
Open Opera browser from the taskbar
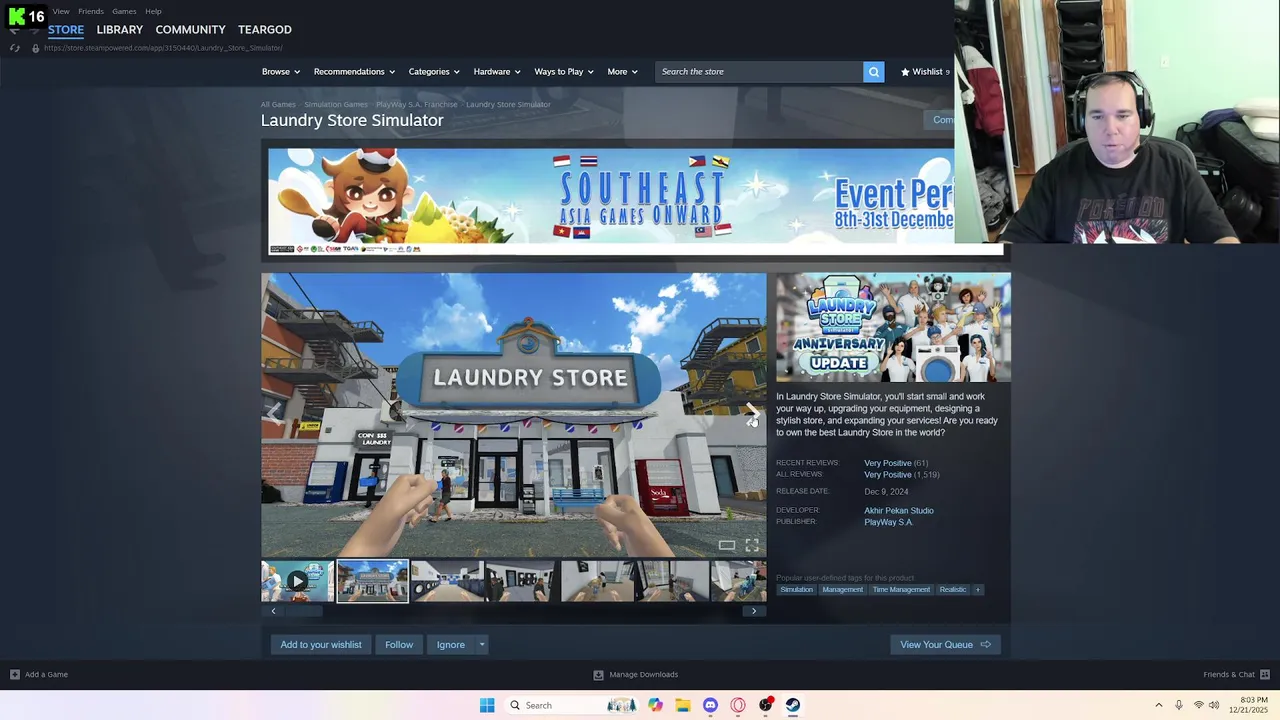[738, 705]
